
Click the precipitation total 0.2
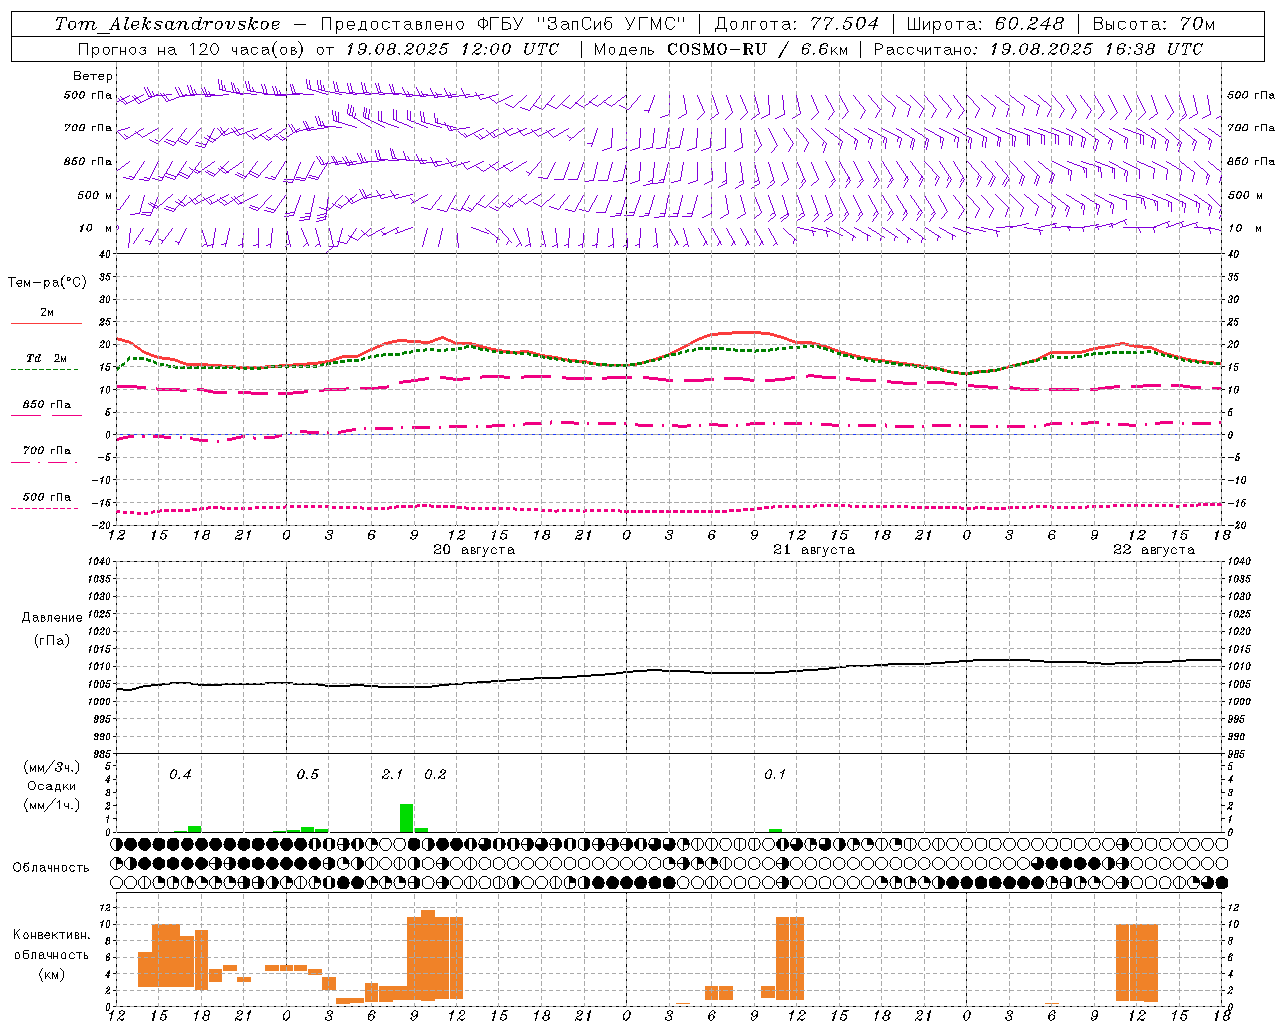point(435,775)
